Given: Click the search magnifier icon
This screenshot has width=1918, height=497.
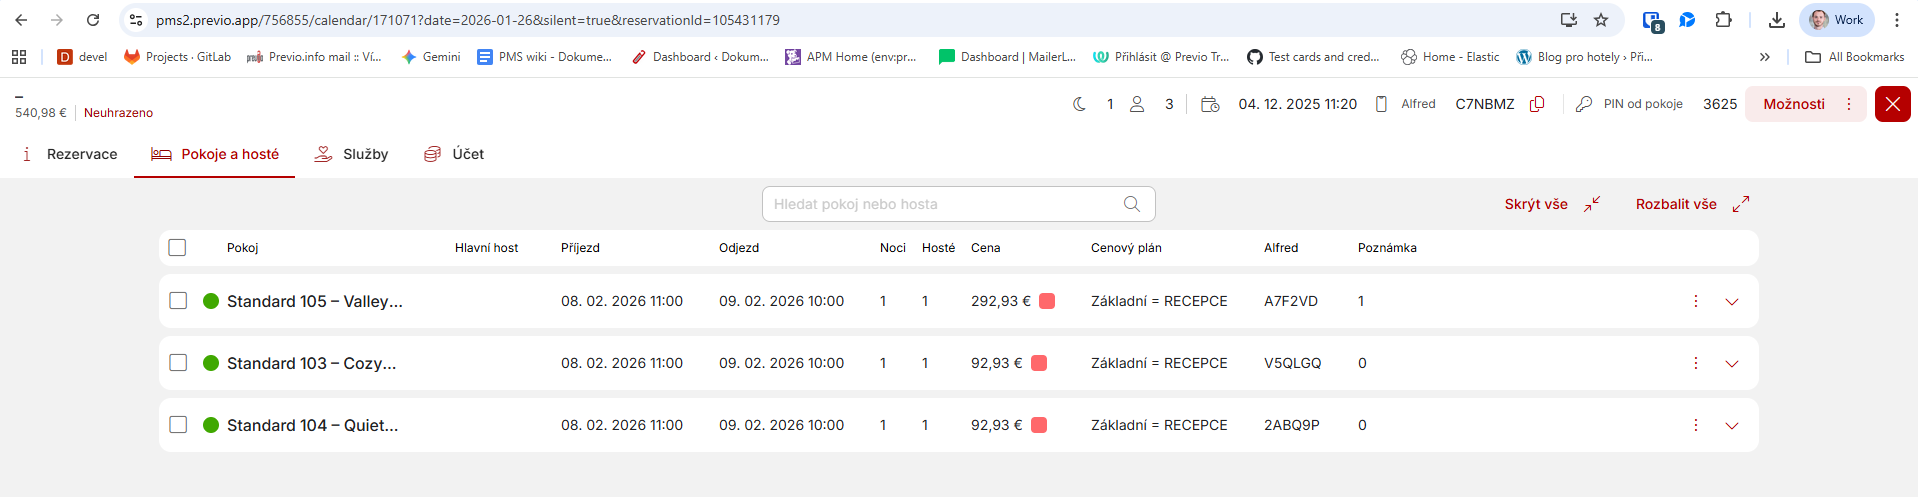Looking at the screenshot, I should pos(1131,204).
